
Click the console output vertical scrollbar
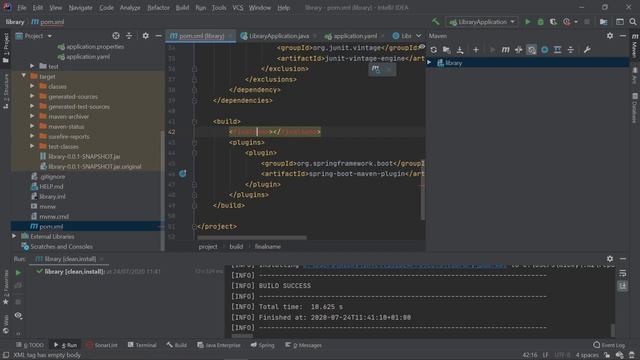pyautogui.click(x=613, y=329)
